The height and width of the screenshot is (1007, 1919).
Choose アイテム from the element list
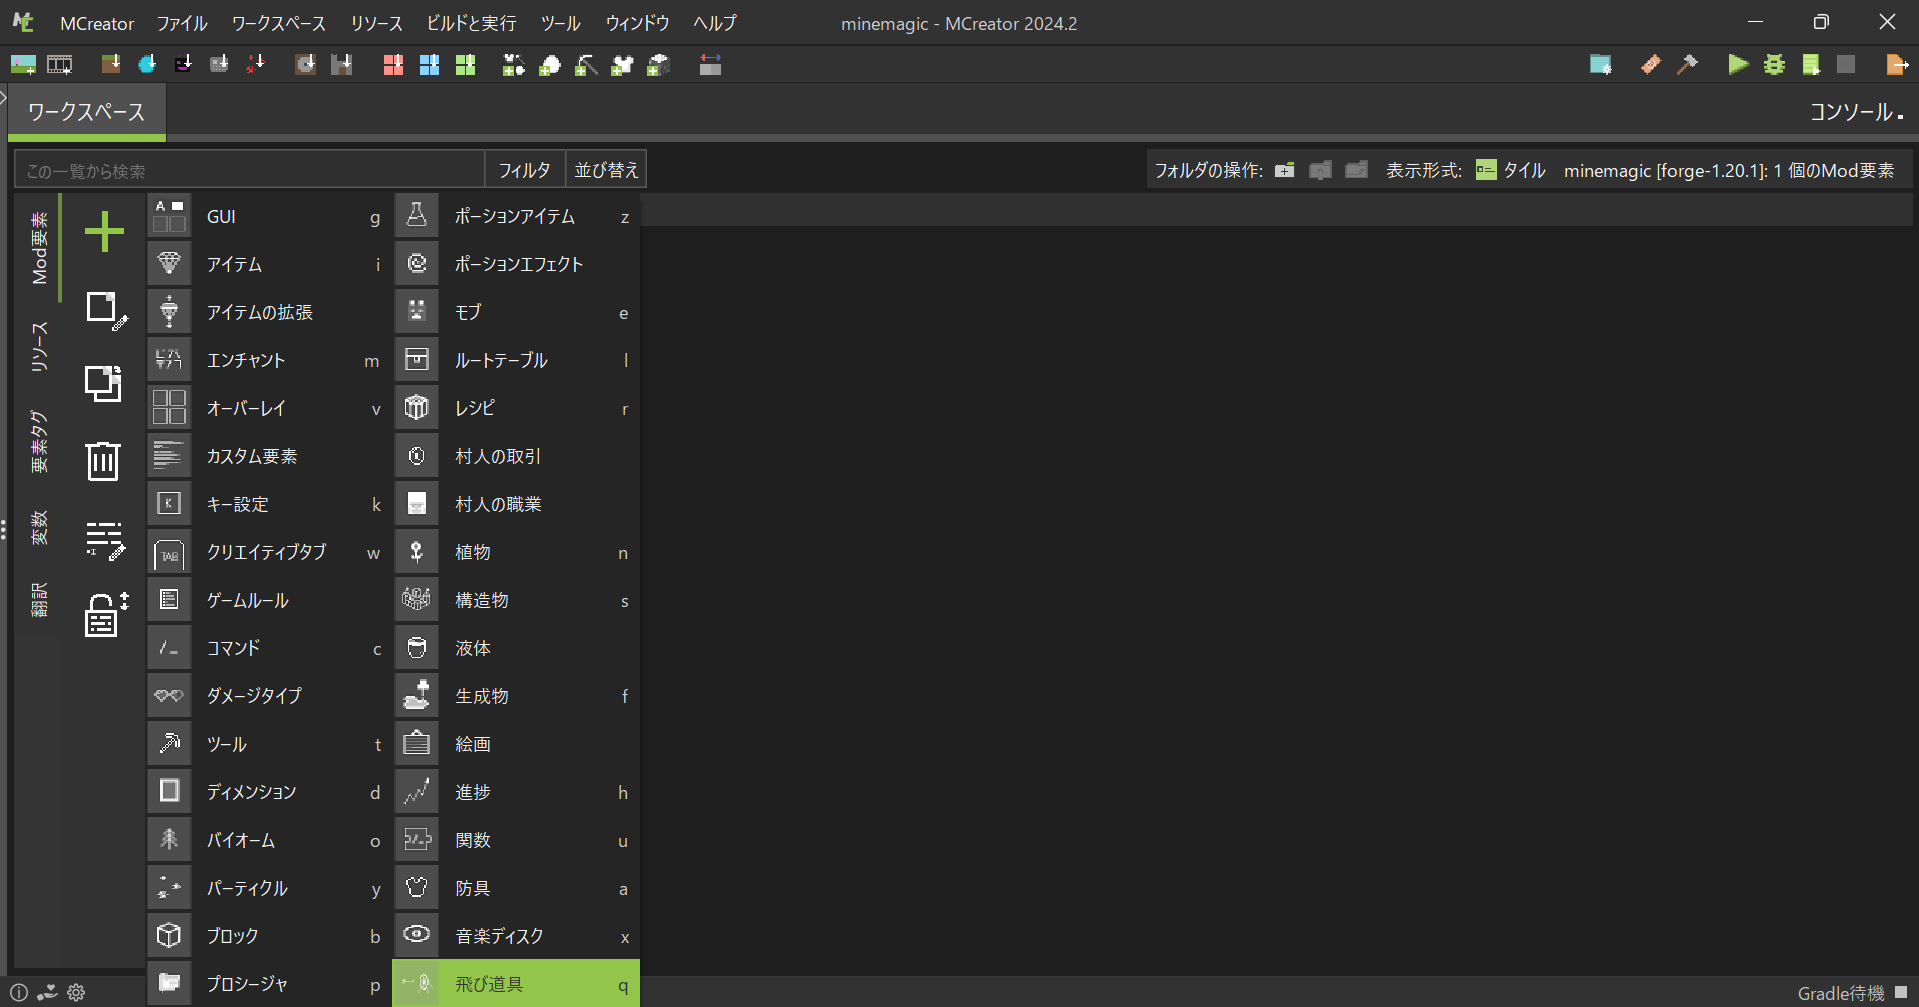(268, 264)
